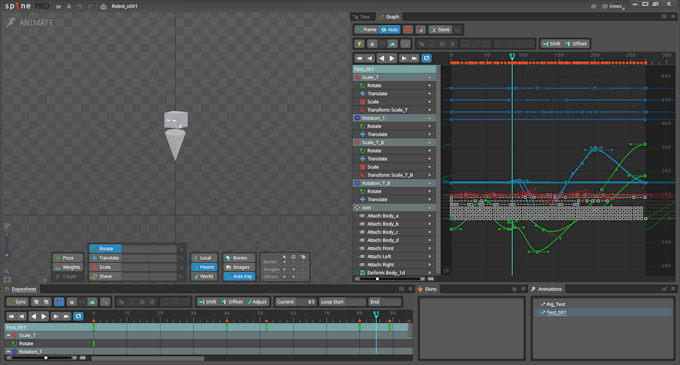Play animation forward in Graph view

coord(392,58)
